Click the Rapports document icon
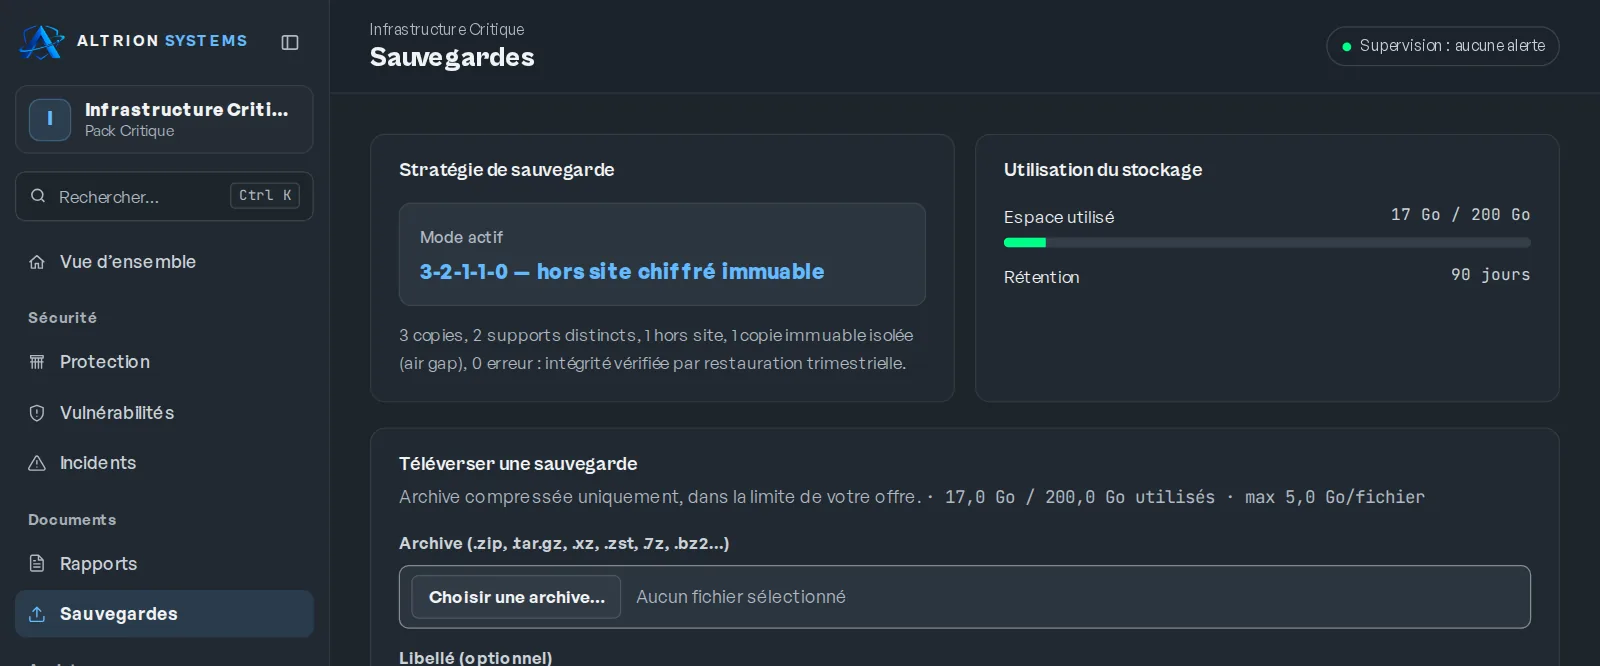Image resolution: width=1600 pixels, height=666 pixels. (x=37, y=563)
